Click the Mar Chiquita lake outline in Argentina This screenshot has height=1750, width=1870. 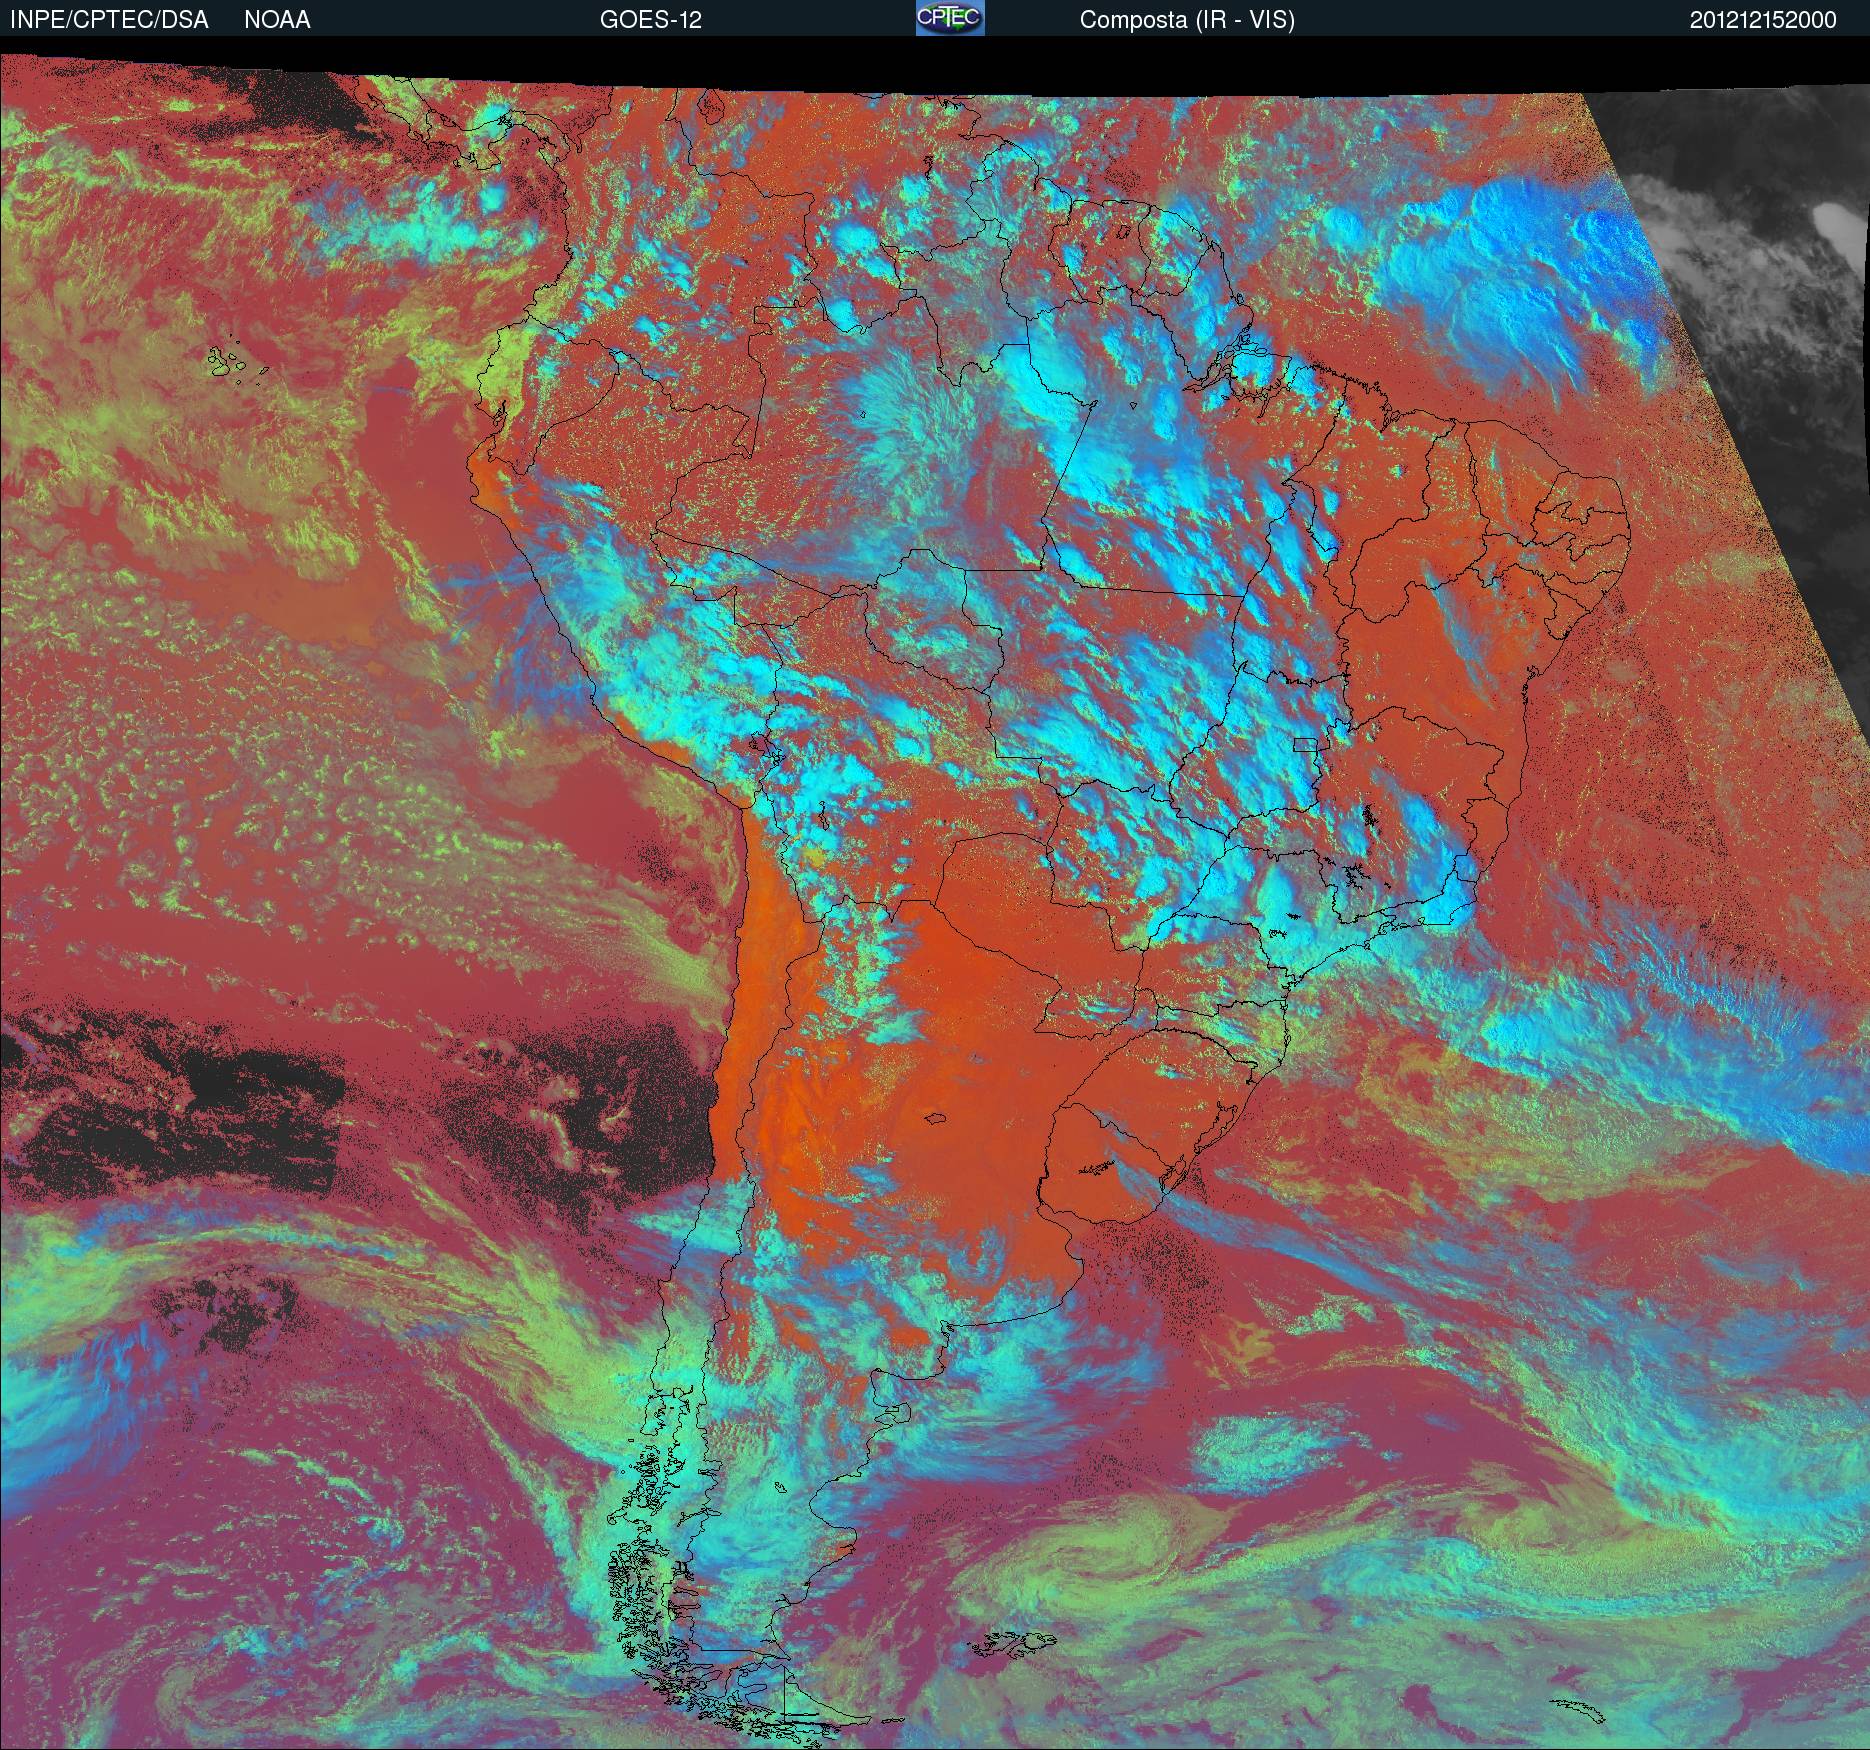936,1119
